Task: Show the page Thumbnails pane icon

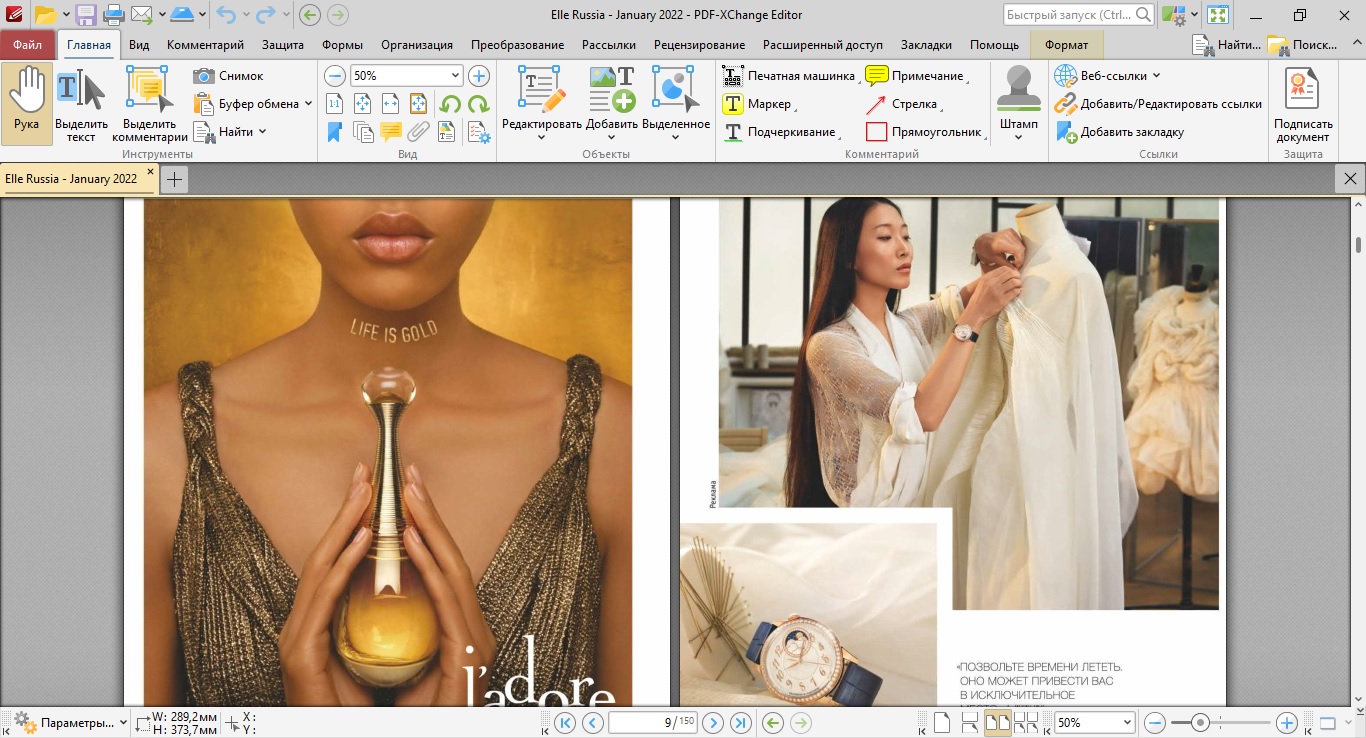Action: [363, 131]
